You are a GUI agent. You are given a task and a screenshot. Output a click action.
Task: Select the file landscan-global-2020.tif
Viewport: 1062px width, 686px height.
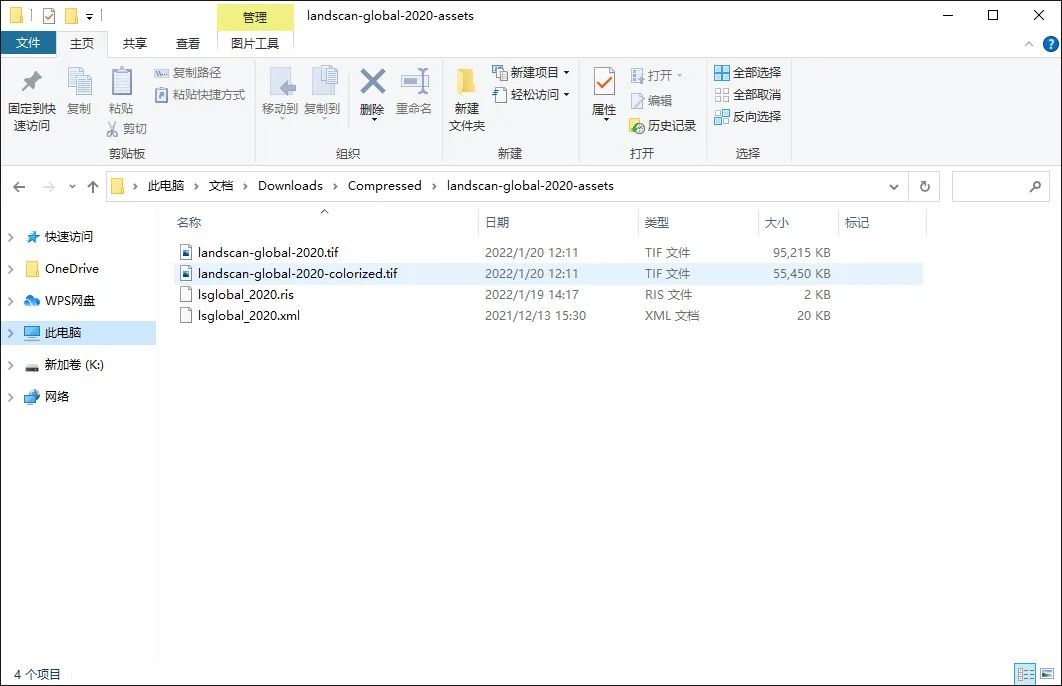click(268, 253)
